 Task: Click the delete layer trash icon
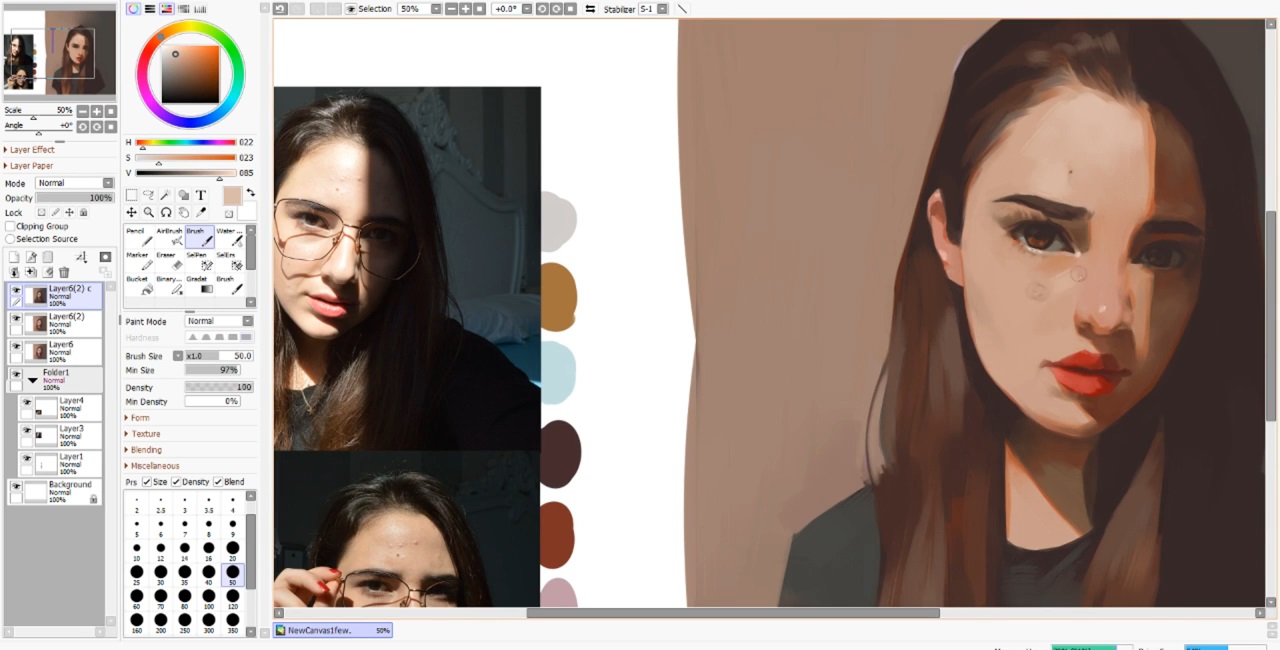pos(64,272)
